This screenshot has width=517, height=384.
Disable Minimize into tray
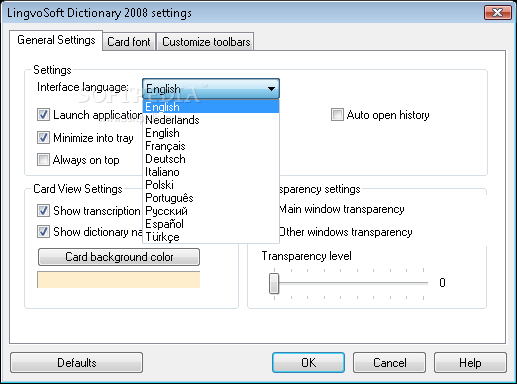43,137
